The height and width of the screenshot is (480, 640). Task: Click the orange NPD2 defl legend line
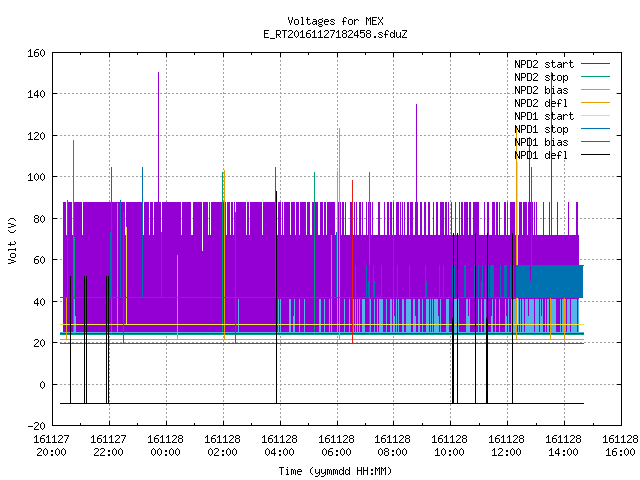tap(595, 102)
